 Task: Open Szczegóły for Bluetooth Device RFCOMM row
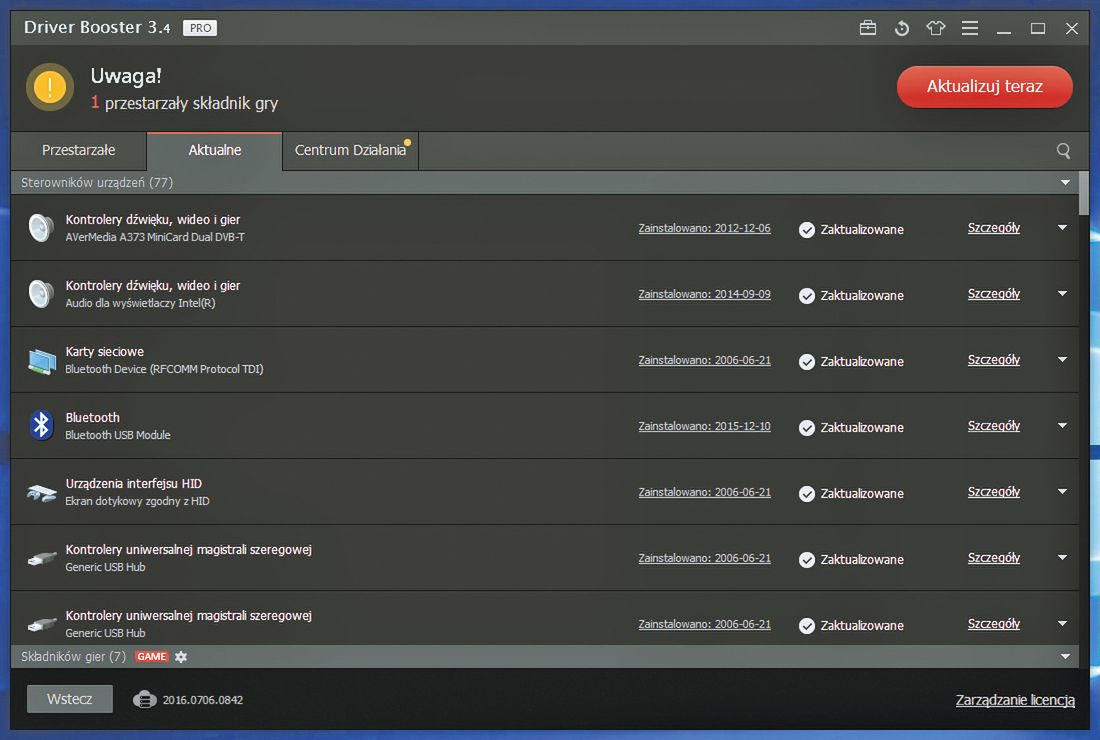tap(993, 360)
